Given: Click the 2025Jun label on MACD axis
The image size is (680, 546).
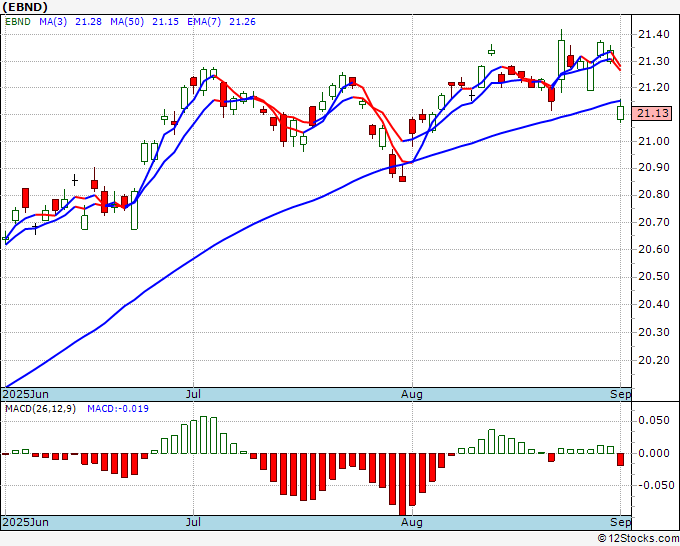Looking at the screenshot, I should point(26,522).
